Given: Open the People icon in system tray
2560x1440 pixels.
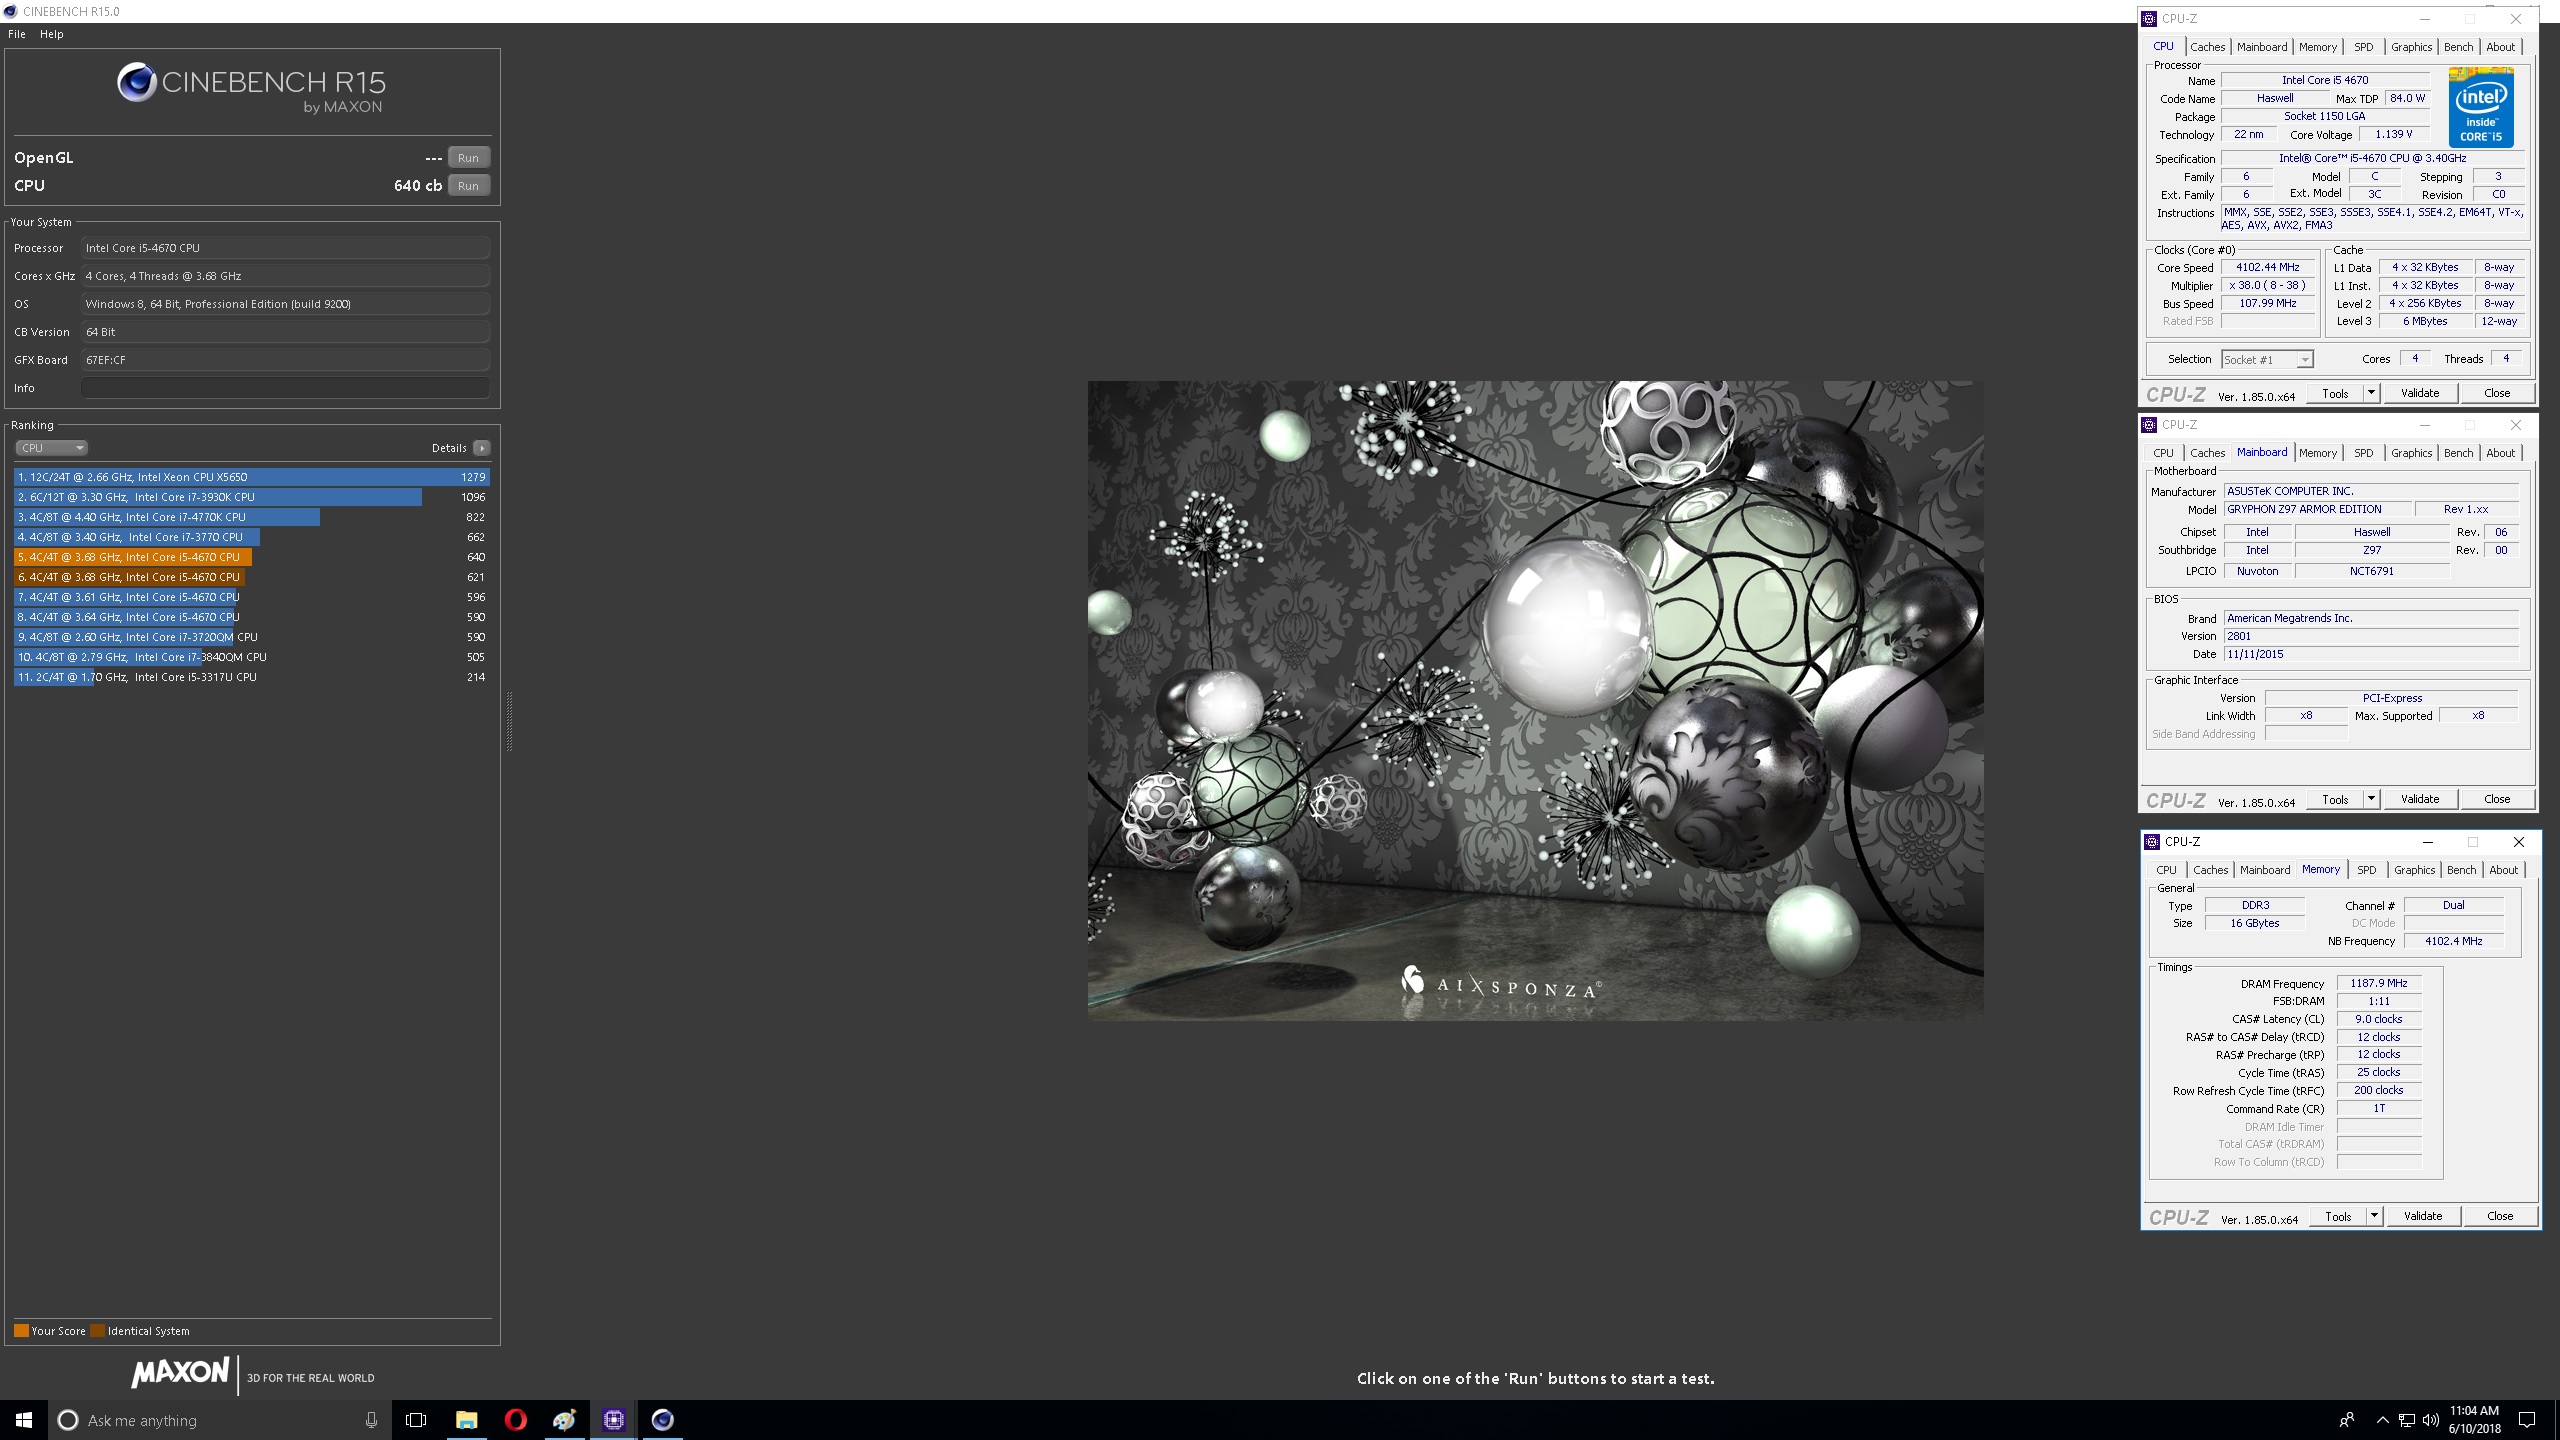Looking at the screenshot, I should [2347, 1420].
